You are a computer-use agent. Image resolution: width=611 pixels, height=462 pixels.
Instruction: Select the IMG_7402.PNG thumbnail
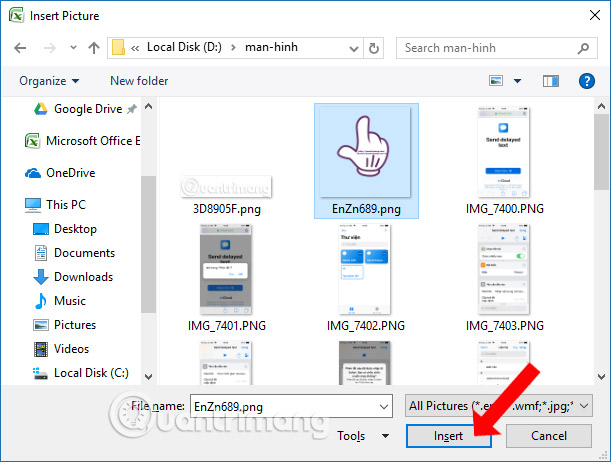tap(365, 269)
